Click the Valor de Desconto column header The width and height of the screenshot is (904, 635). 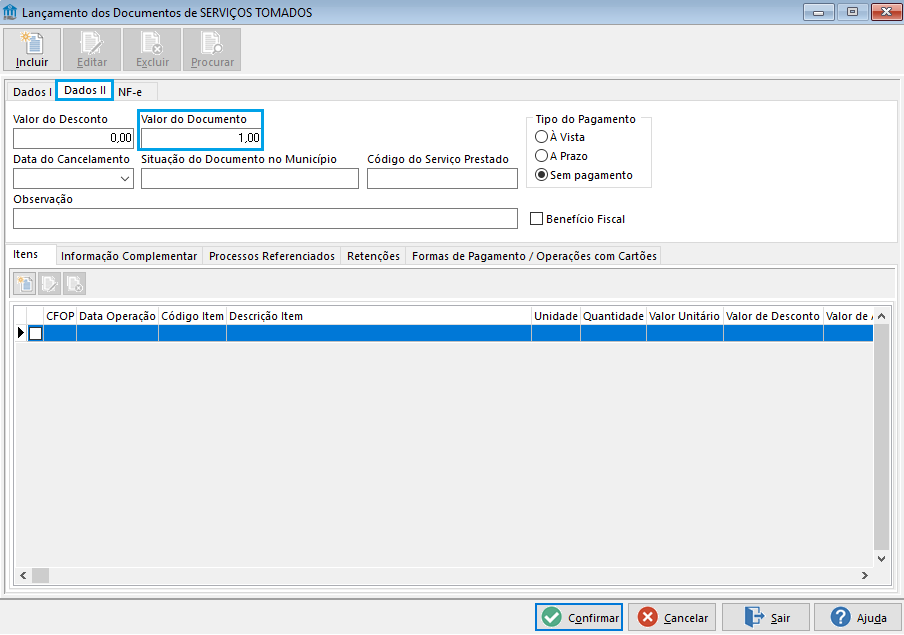(x=773, y=316)
